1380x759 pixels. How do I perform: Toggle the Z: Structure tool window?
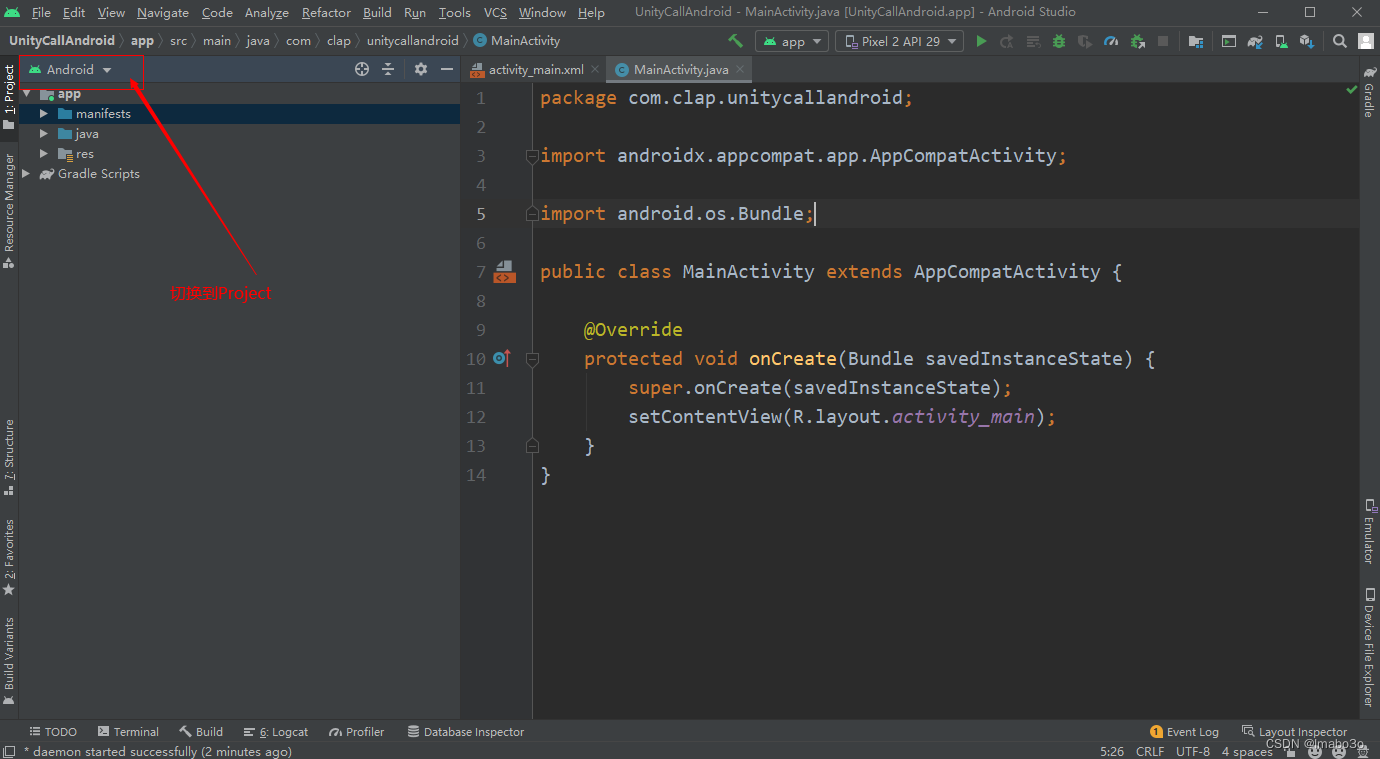(x=9, y=457)
